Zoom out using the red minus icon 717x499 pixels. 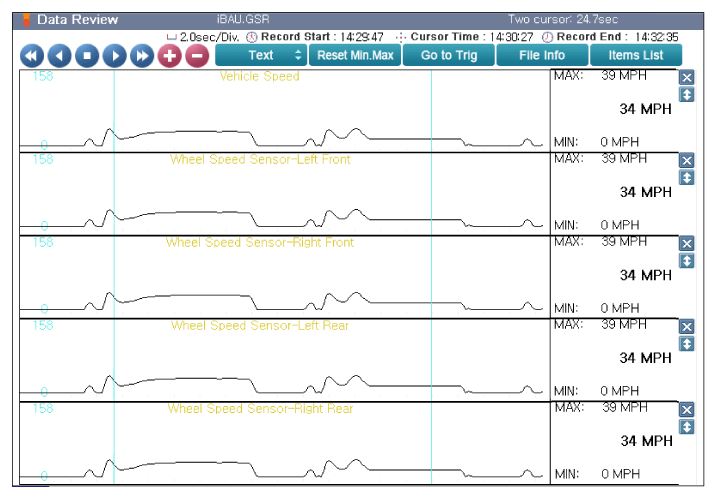[197, 56]
